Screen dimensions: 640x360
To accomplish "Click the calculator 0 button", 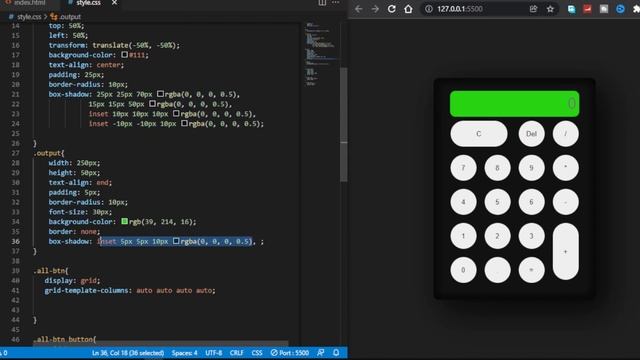I will [463, 270].
